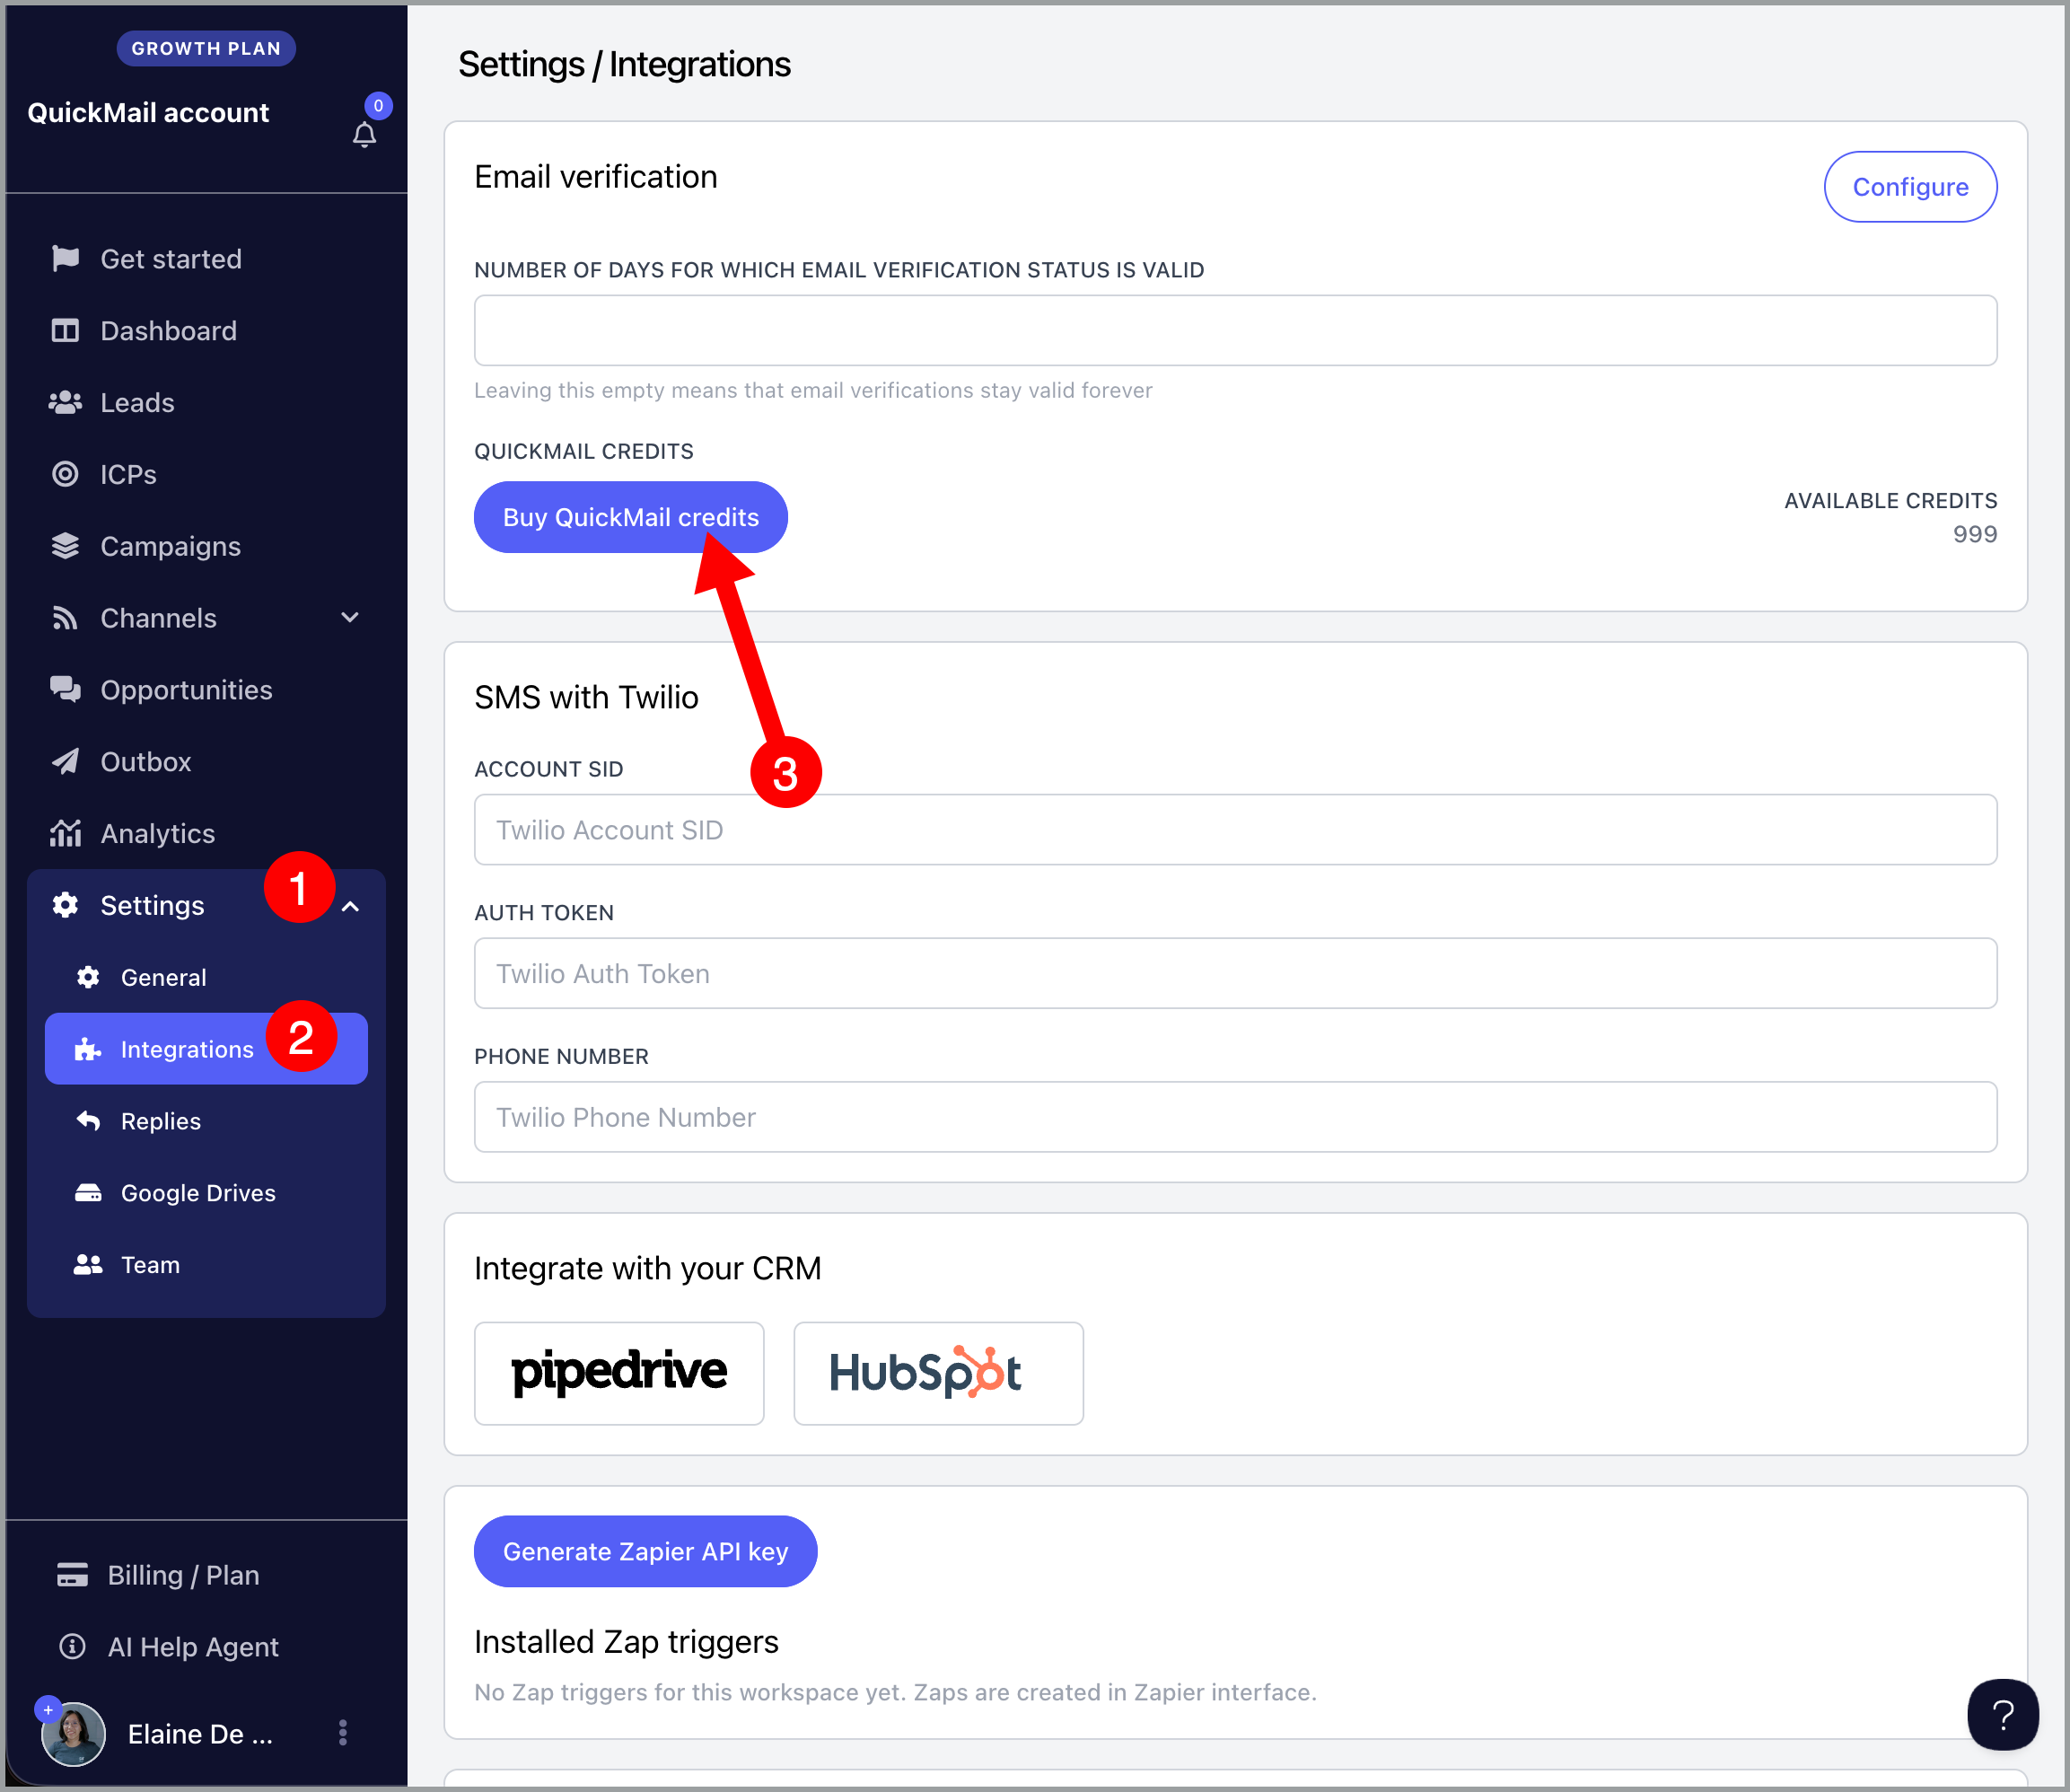
Task: Navigate to Campaigns
Action: [x=171, y=547]
